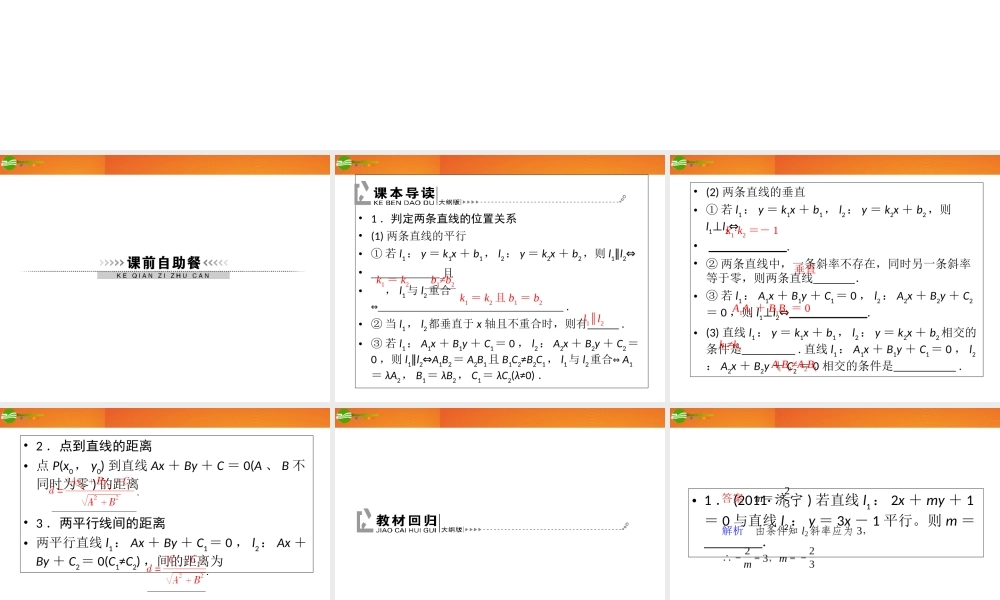Click the 大纲版 tag next to 教材回归
This screenshot has height=600, width=1000.
[x=452, y=530]
